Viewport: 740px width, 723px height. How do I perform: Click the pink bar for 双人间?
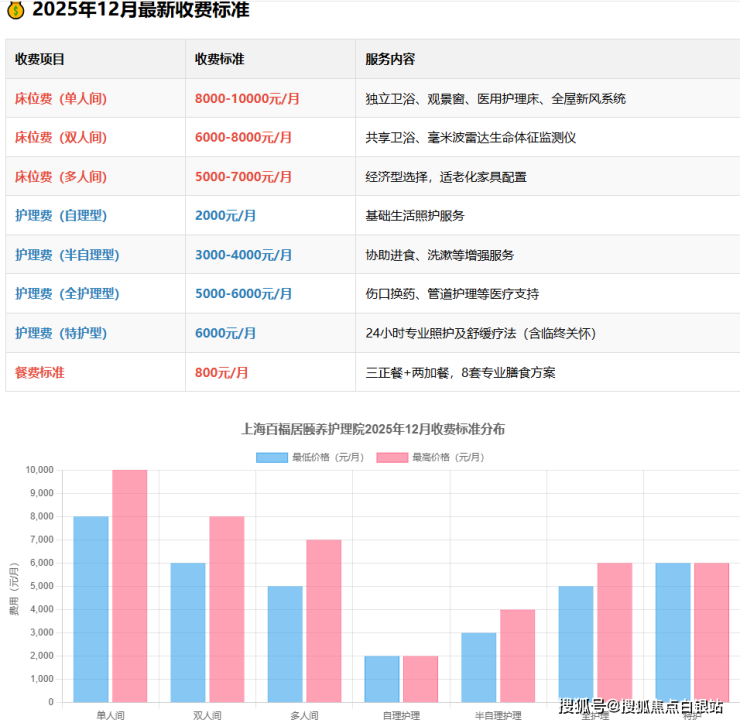(226, 608)
